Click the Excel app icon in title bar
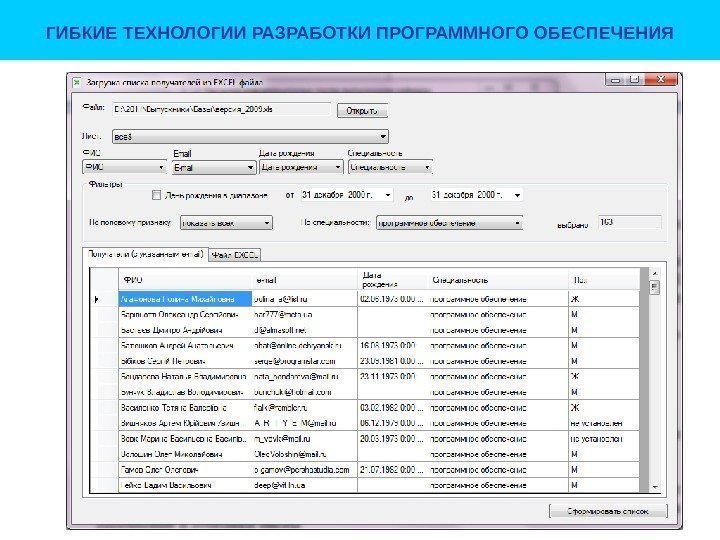 point(77,83)
